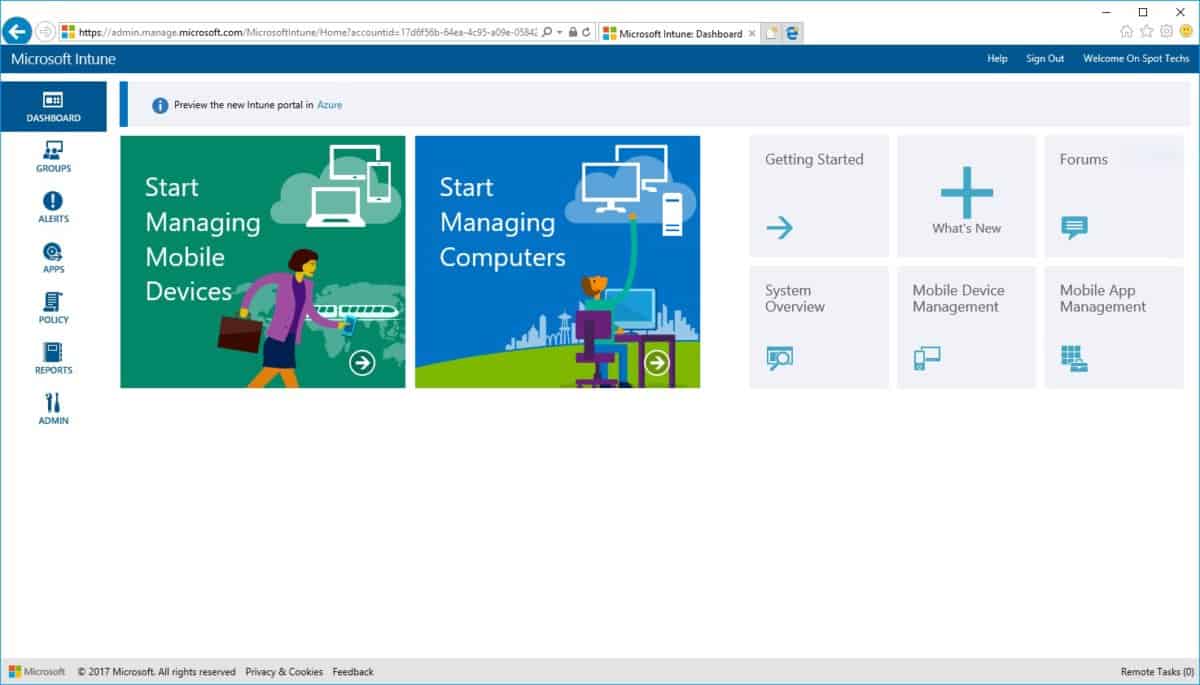Click the System Overview monitor icon
Viewport: 1200px width, 685px height.
pos(780,358)
